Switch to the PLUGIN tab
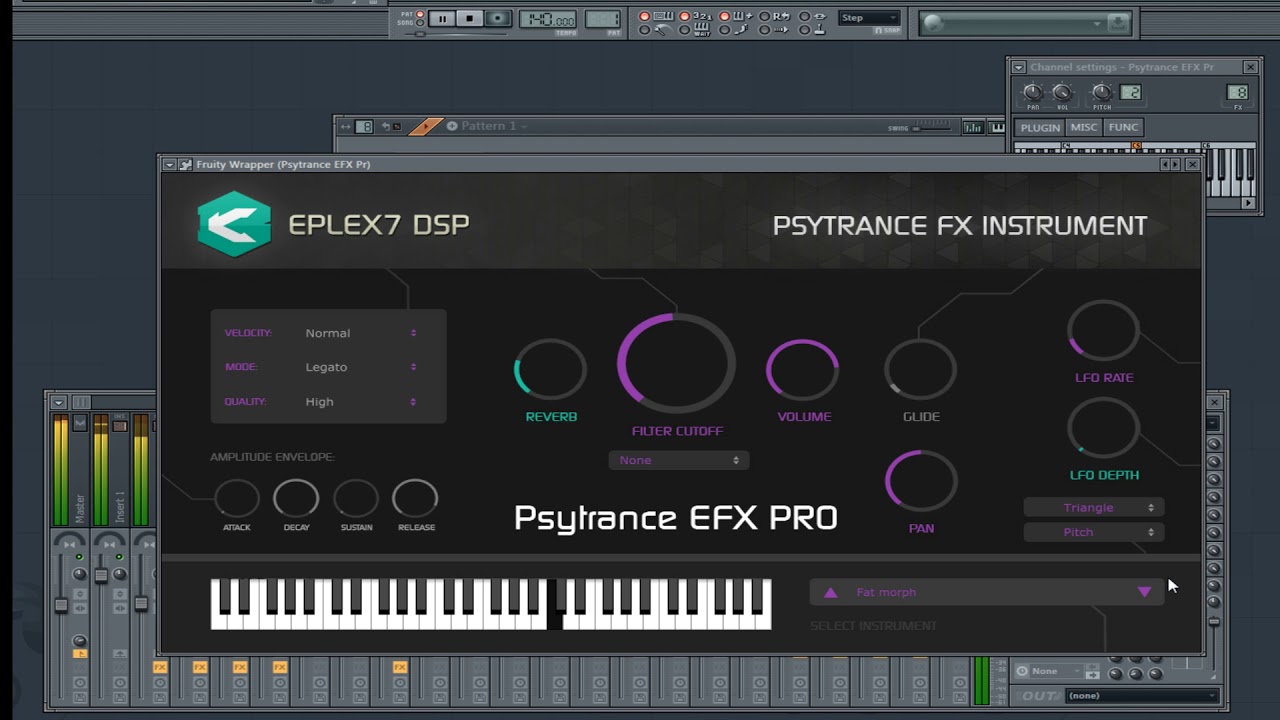The height and width of the screenshot is (720, 1280). point(1040,127)
